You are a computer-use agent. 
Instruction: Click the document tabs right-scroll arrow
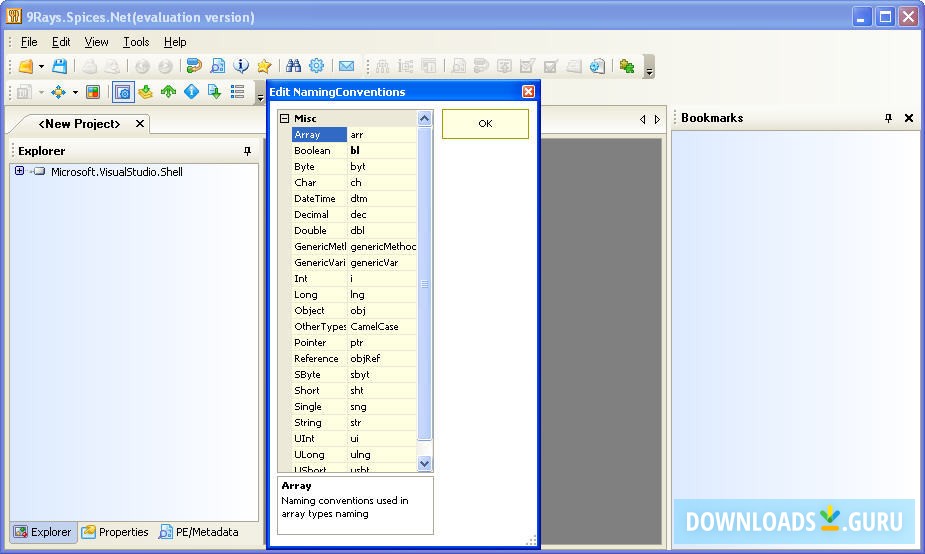click(657, 119)
